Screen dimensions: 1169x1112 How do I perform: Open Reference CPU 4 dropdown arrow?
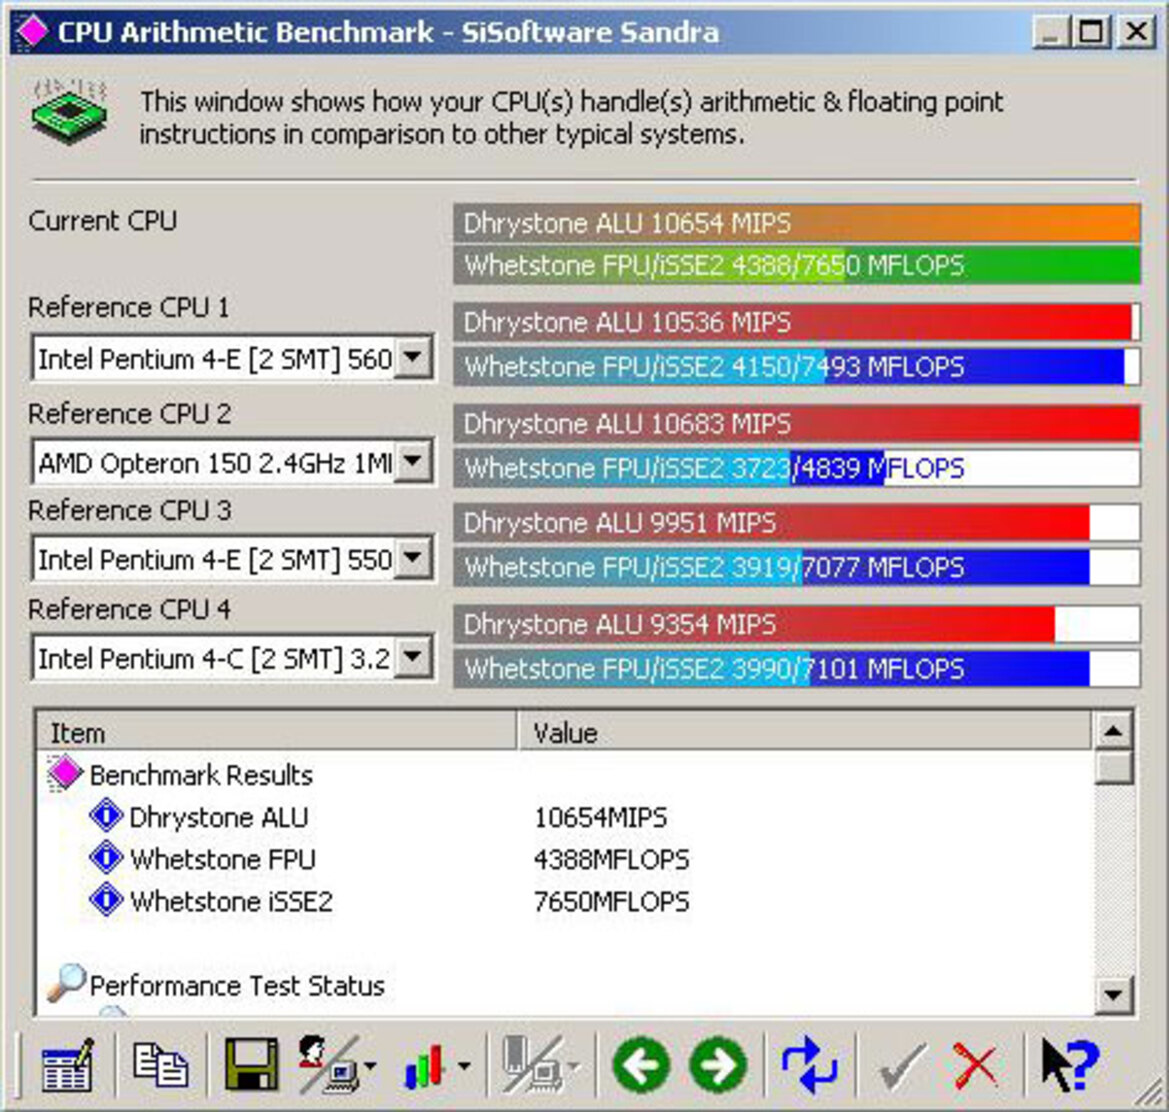tap(413, 657)
